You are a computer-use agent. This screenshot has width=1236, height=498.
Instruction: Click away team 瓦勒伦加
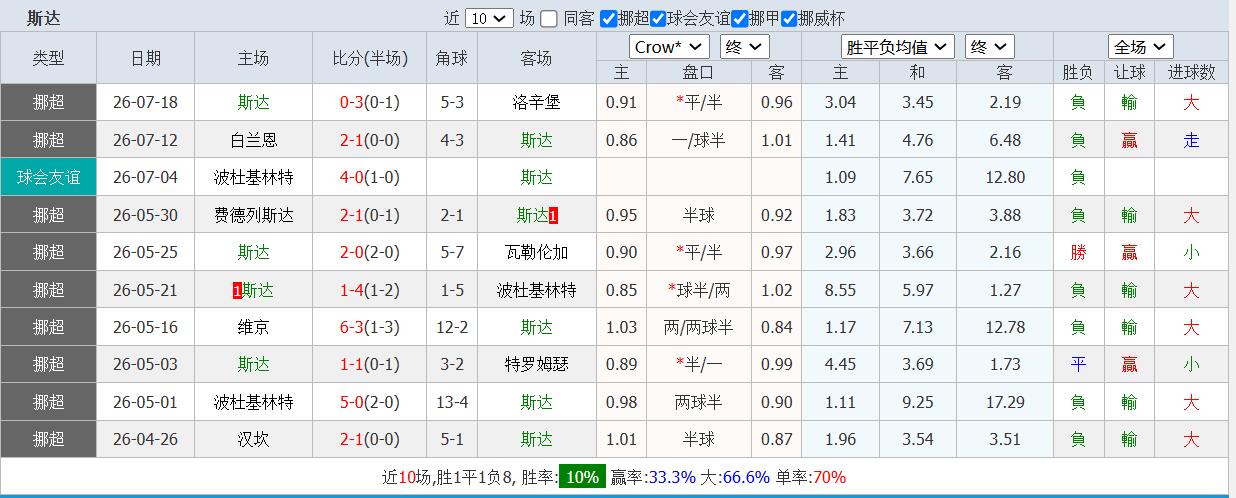tap(537, 252)
